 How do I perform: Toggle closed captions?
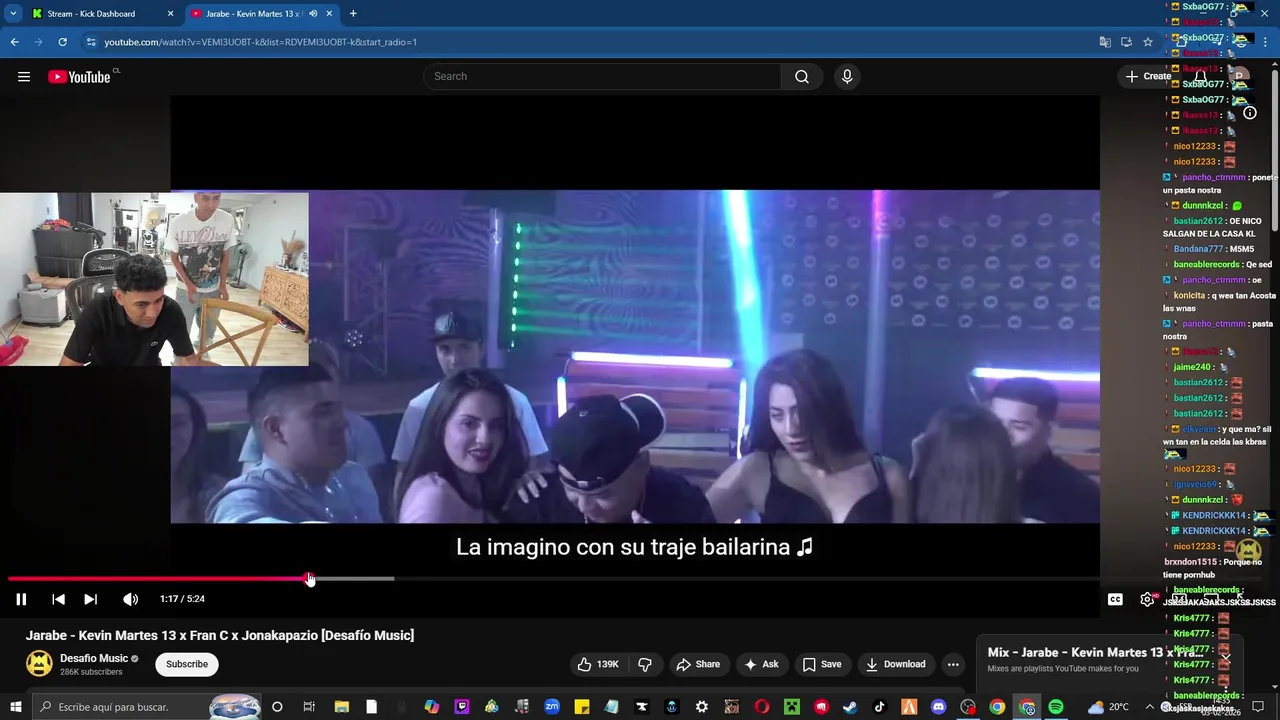1115,599
